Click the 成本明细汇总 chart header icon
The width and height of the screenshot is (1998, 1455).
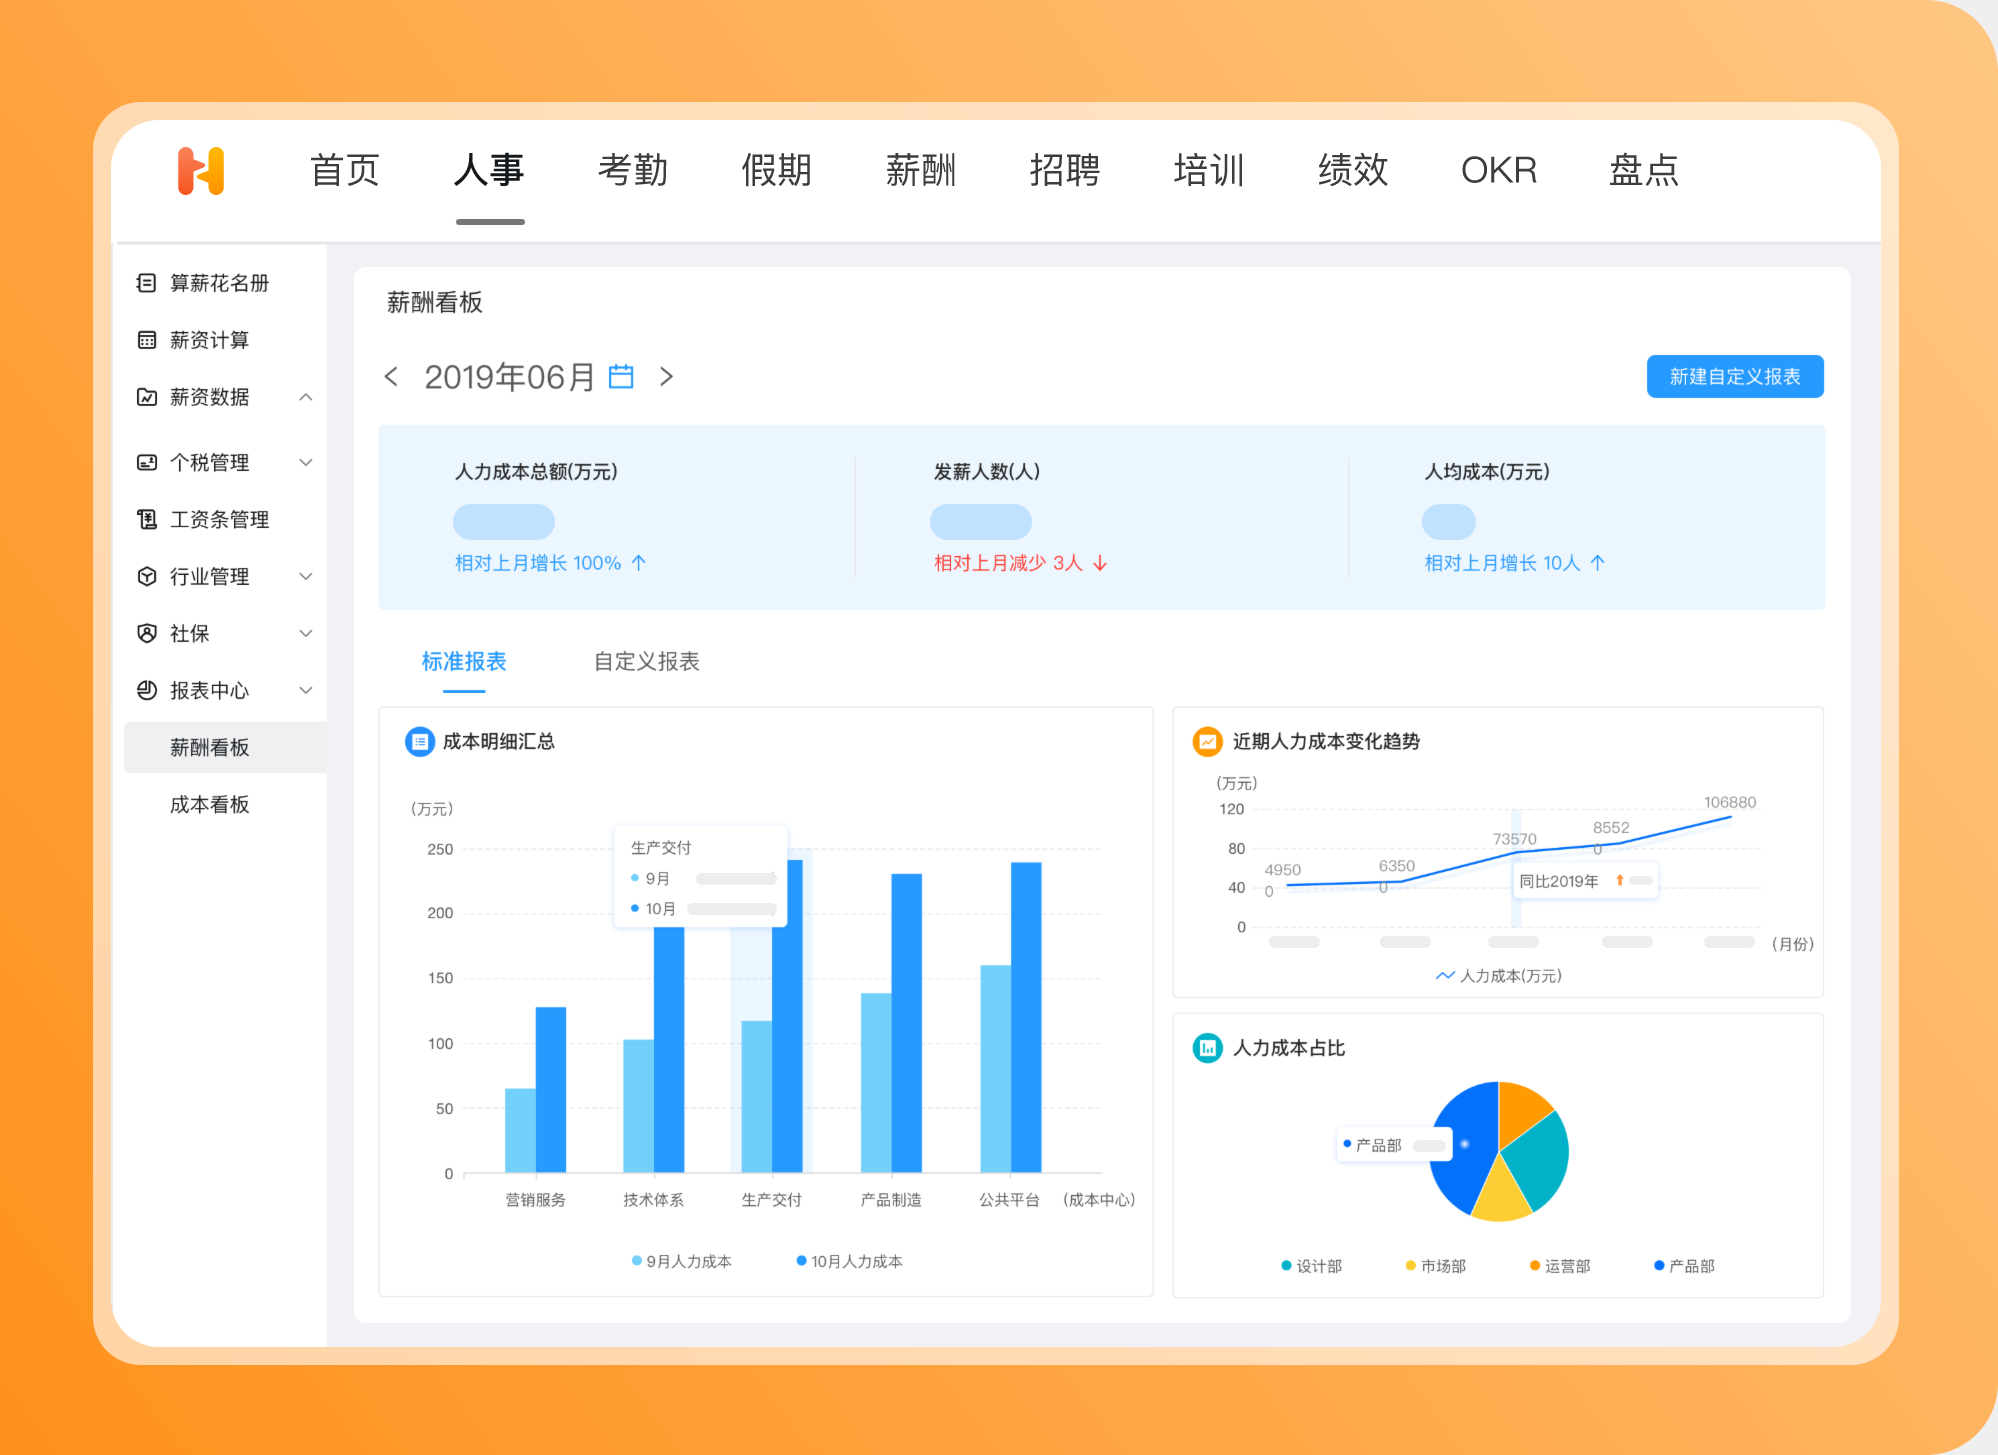(420, 742)
